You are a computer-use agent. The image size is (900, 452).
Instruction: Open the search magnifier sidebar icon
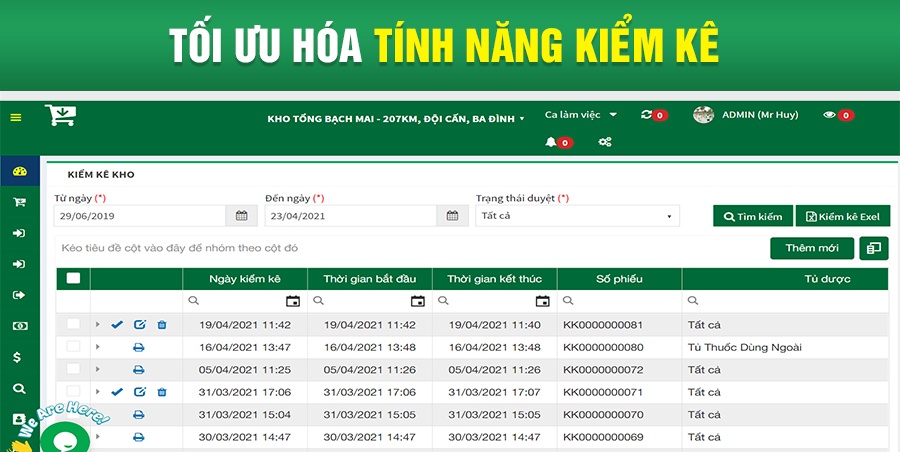pyautogui.click(x=20, y=389)
